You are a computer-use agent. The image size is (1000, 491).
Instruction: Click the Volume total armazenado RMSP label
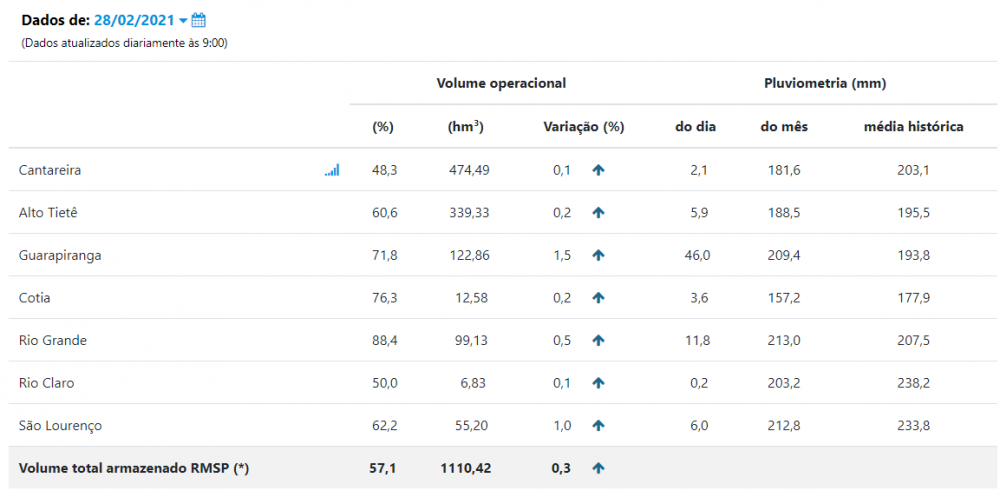click(134, 468)
